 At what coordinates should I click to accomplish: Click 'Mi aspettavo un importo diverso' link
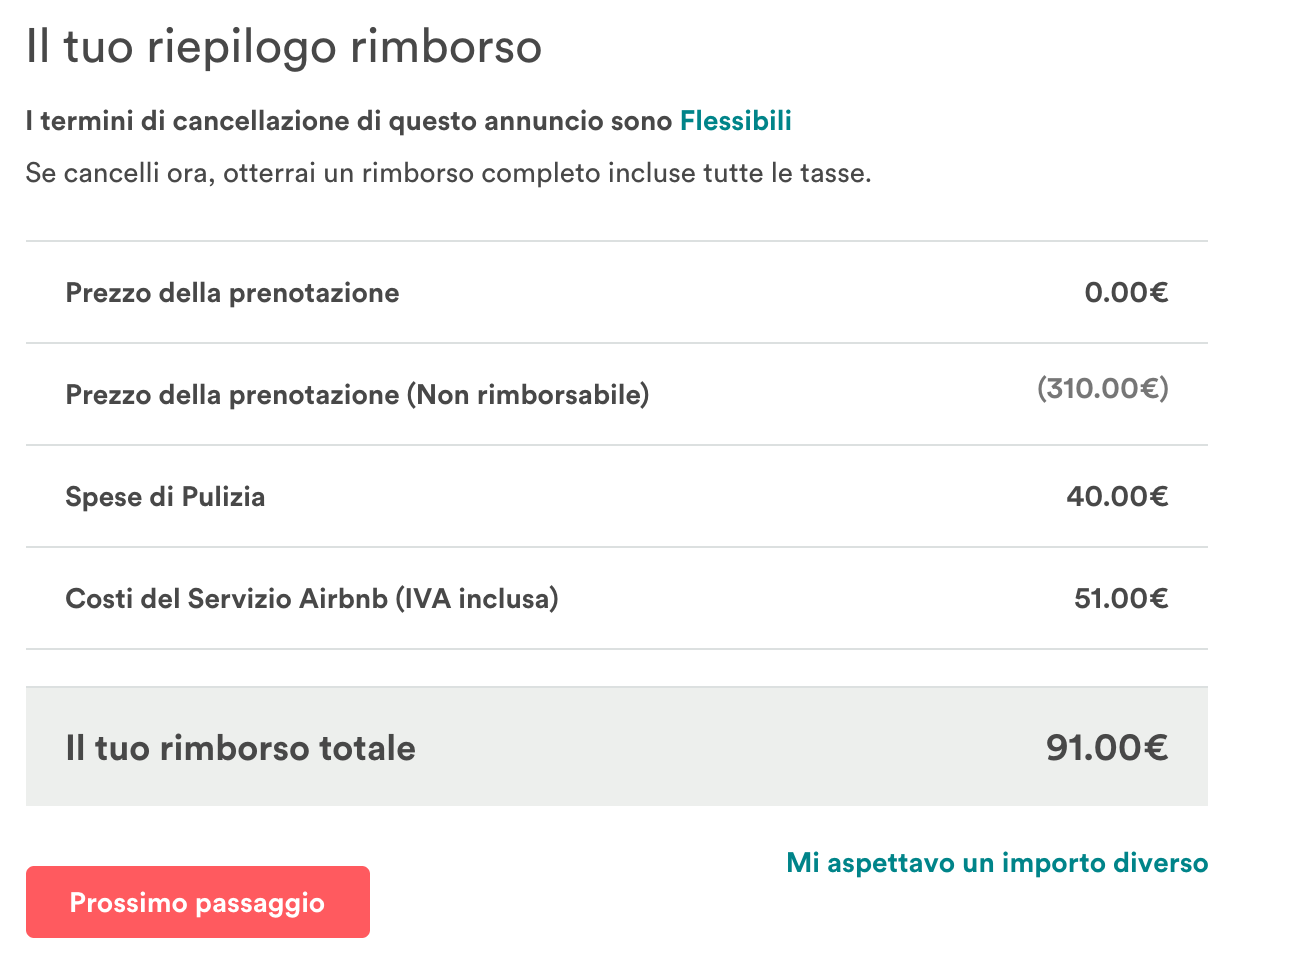[997, 863]
